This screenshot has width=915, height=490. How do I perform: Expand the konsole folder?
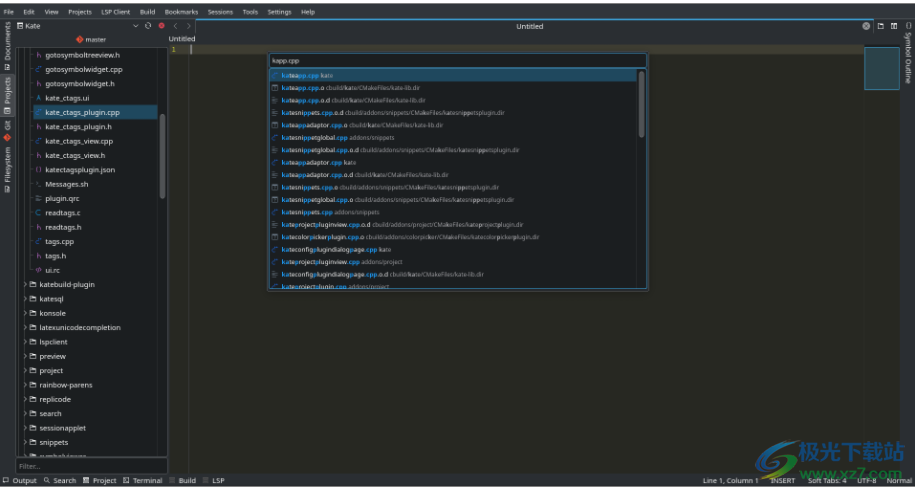[x=25, y=313]
